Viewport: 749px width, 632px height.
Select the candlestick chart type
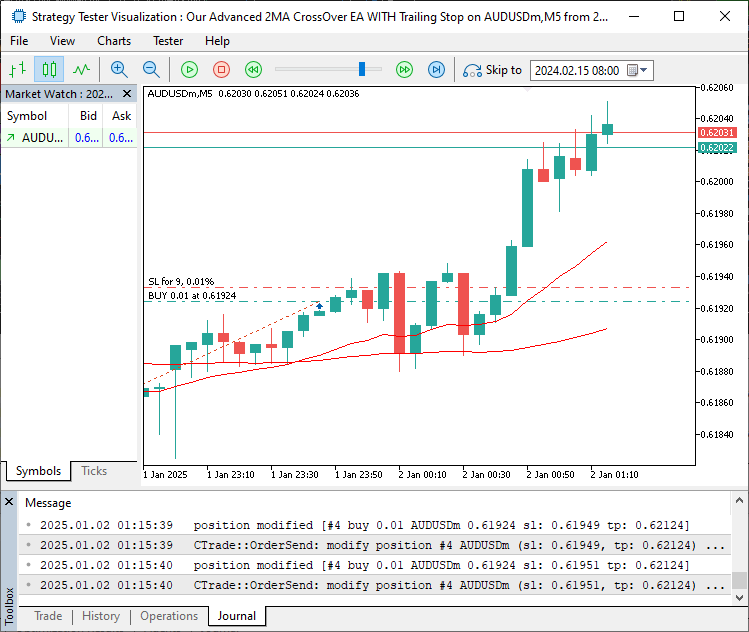coord(49,70)
